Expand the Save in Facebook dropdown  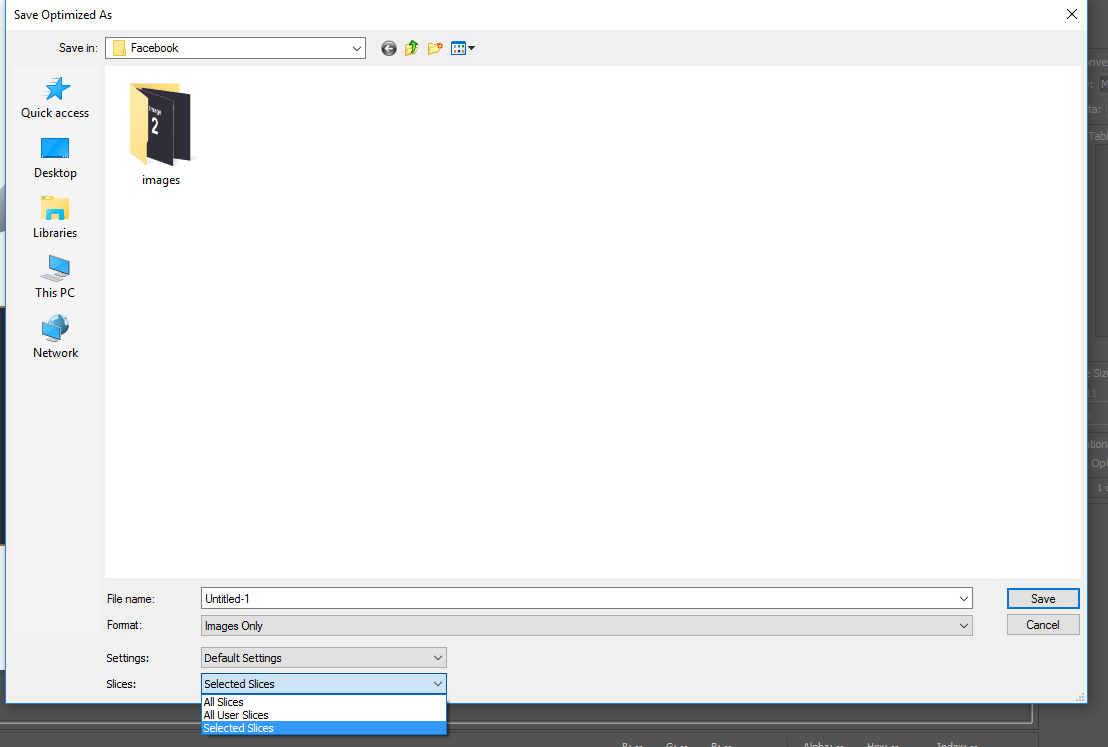point(357,48)
